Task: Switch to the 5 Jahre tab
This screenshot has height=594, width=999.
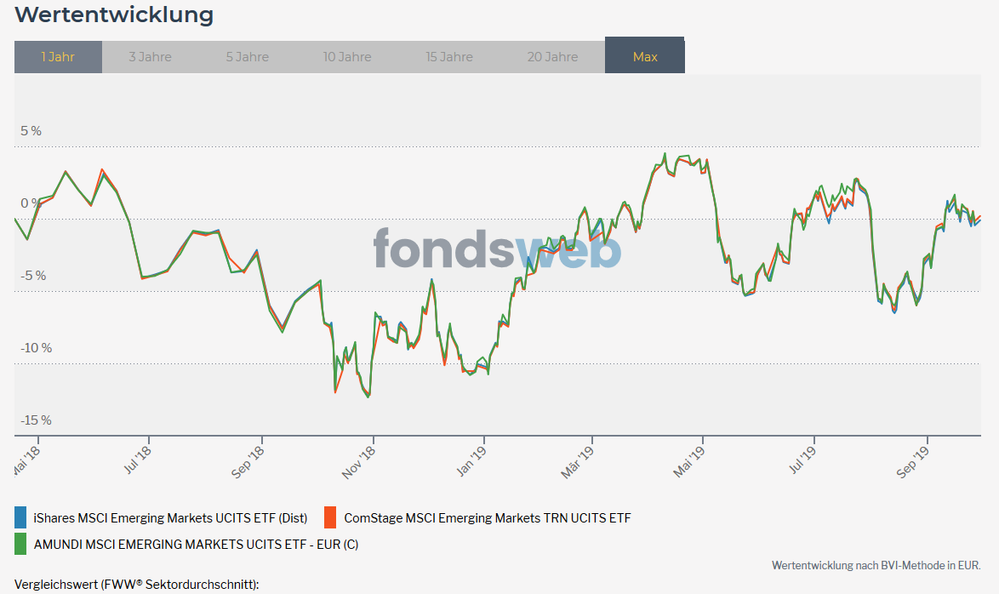Action: [247, 57]
